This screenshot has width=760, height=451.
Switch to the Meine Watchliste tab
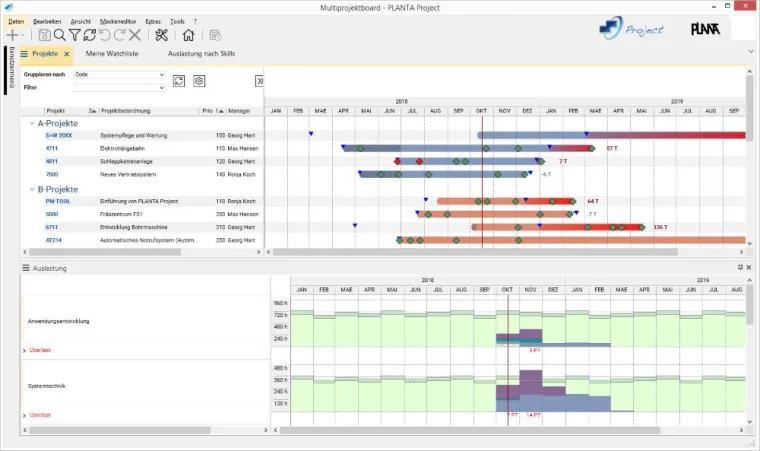pyautogui.click(x=111, y=53)
